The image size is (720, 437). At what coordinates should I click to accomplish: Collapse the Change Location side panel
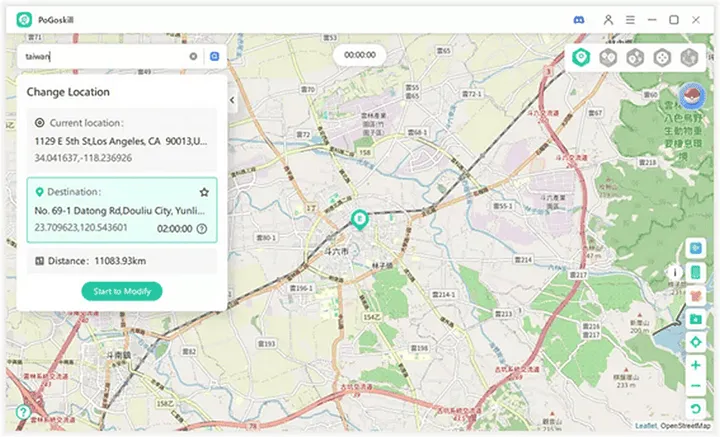click(232, 100)
